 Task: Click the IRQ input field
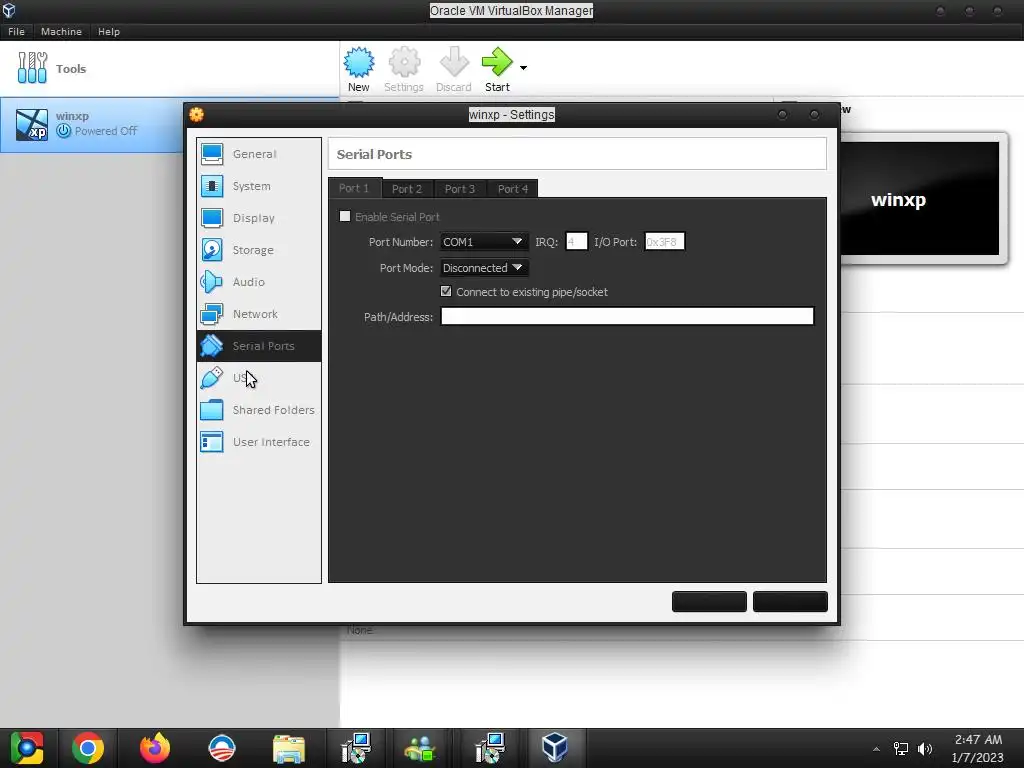point(576,242)
